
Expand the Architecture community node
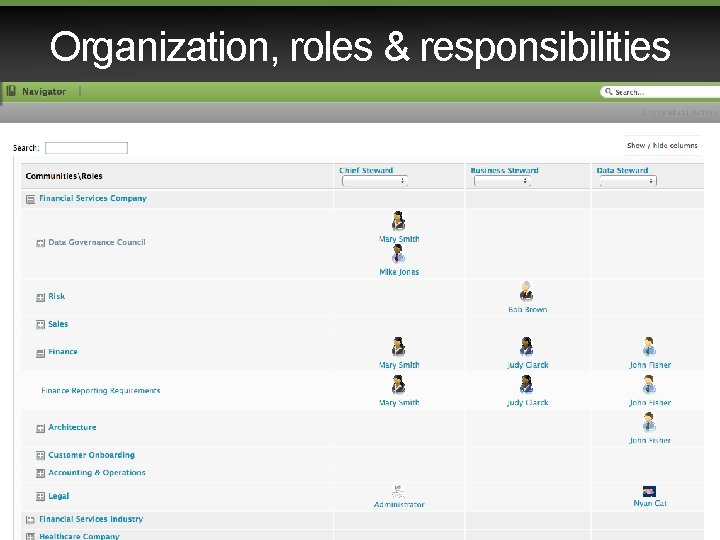pyautogui.click(x=40, y=428)
